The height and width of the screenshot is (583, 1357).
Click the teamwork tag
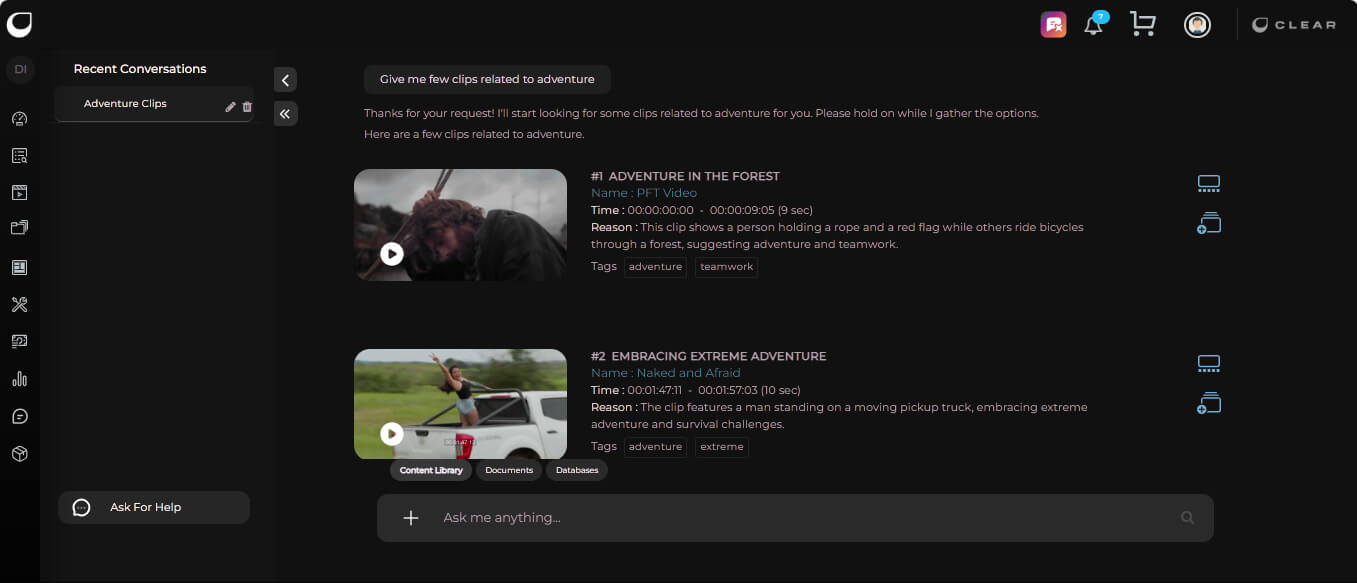click(x=726, y=267)
